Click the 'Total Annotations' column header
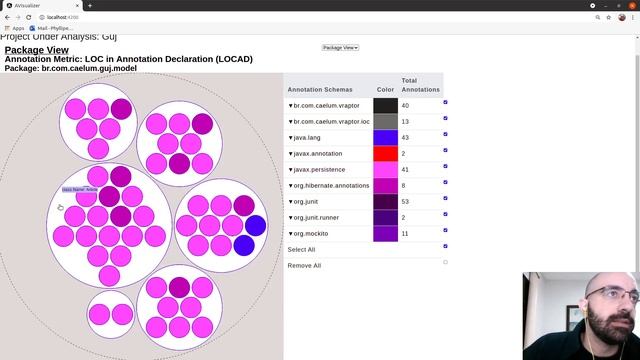The image size is (640, 360). pos(420,85)
